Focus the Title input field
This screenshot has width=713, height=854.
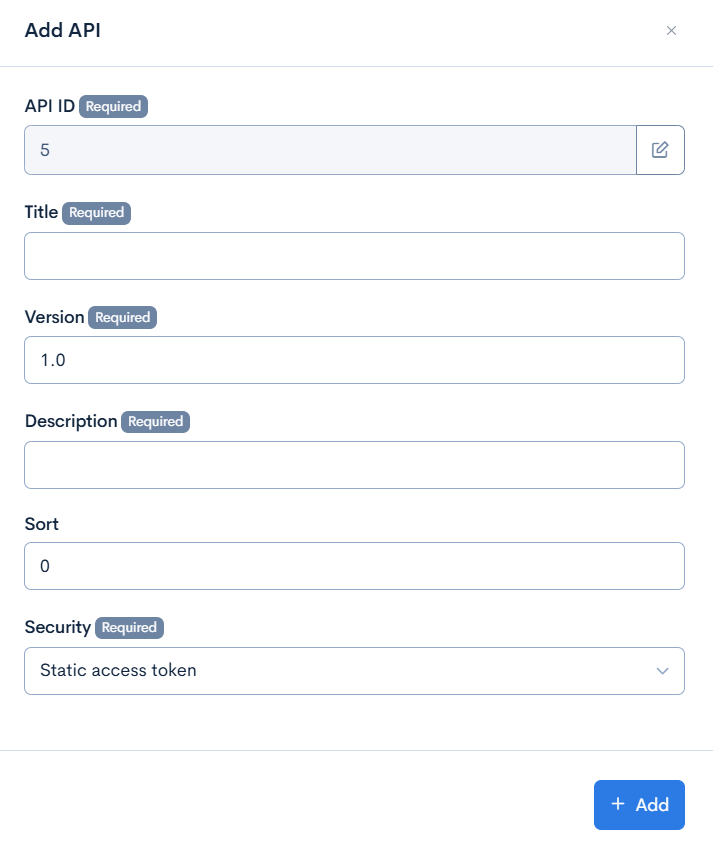tap(354, 256)
